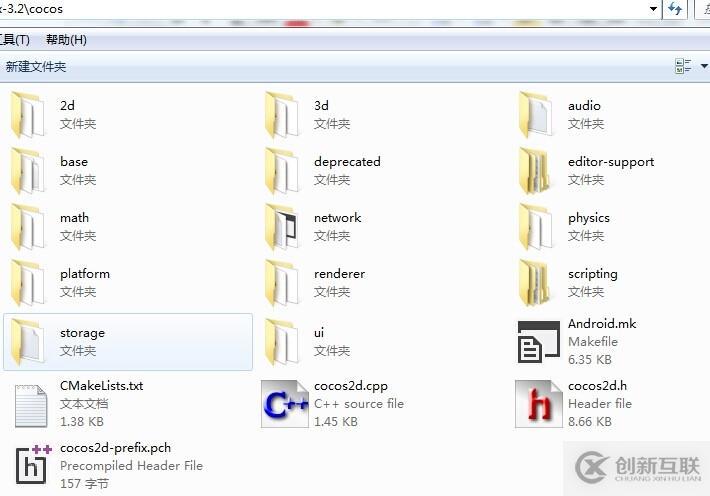Click the 'CMakeLists.txt' file name
This screenshot has height=496, width=710.
(x=101, y=385)
